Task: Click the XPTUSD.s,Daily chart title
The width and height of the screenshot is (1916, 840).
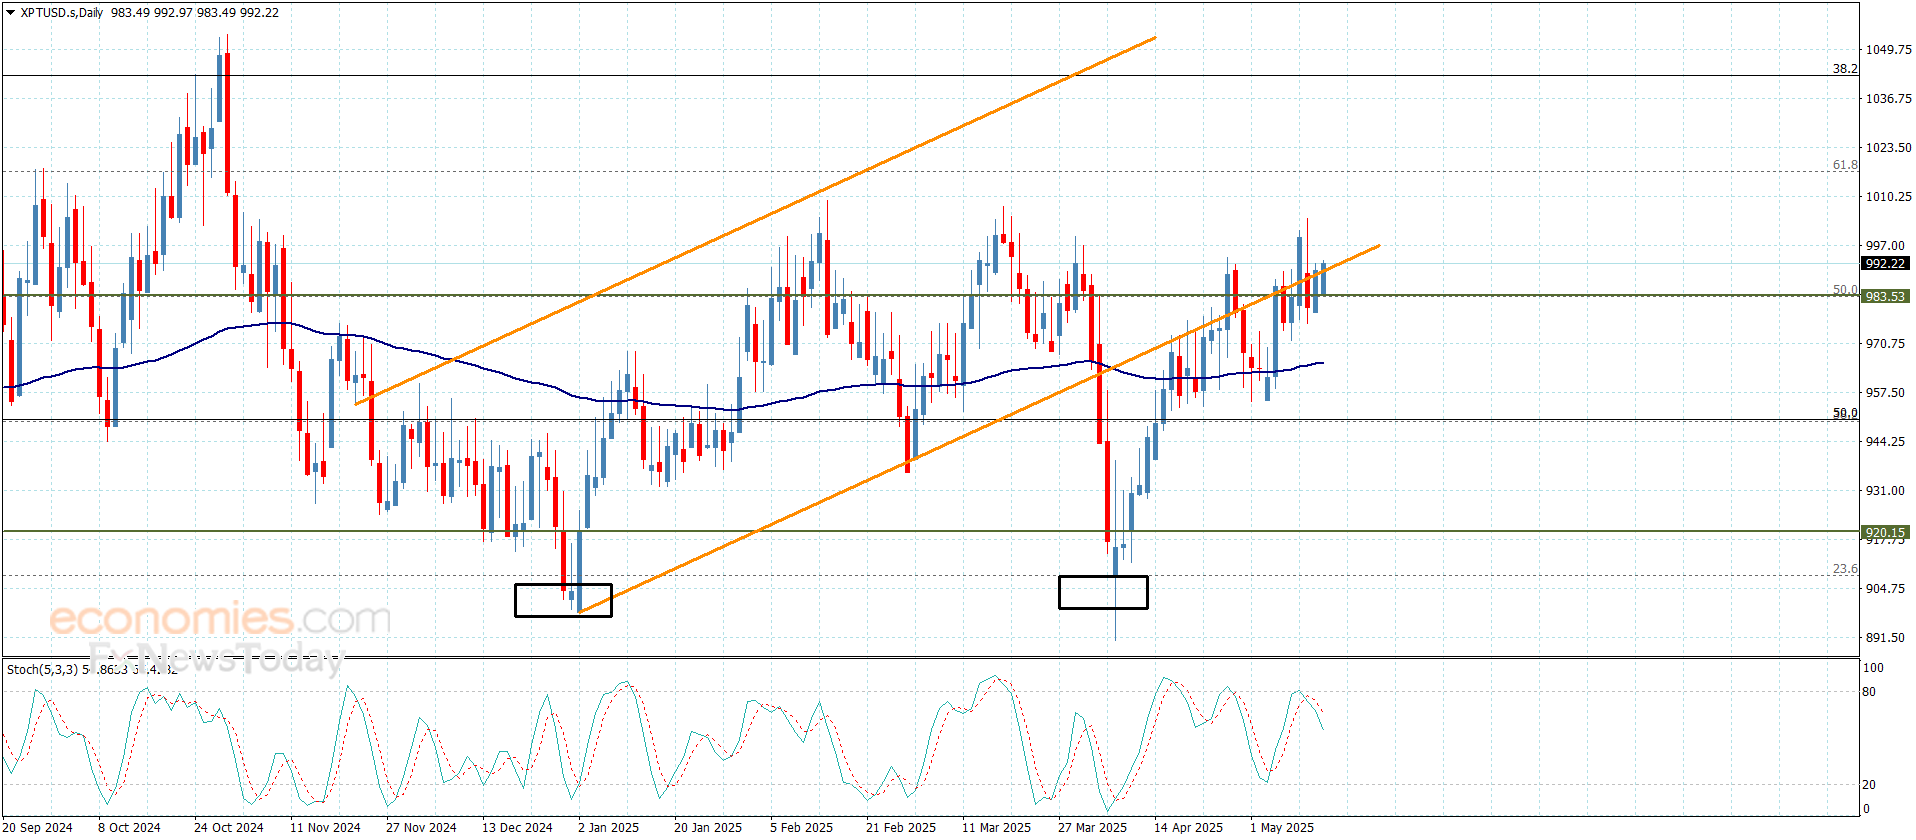Action: (62, 13)
